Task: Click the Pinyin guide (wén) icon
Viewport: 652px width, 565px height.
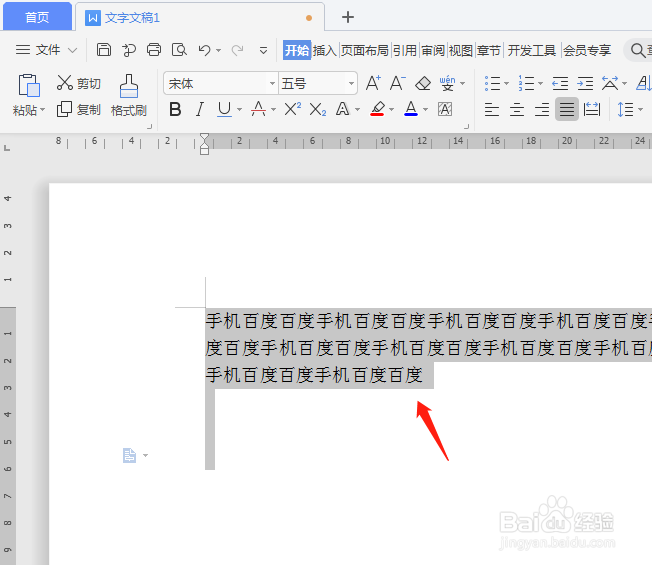Action: [447, 83]
